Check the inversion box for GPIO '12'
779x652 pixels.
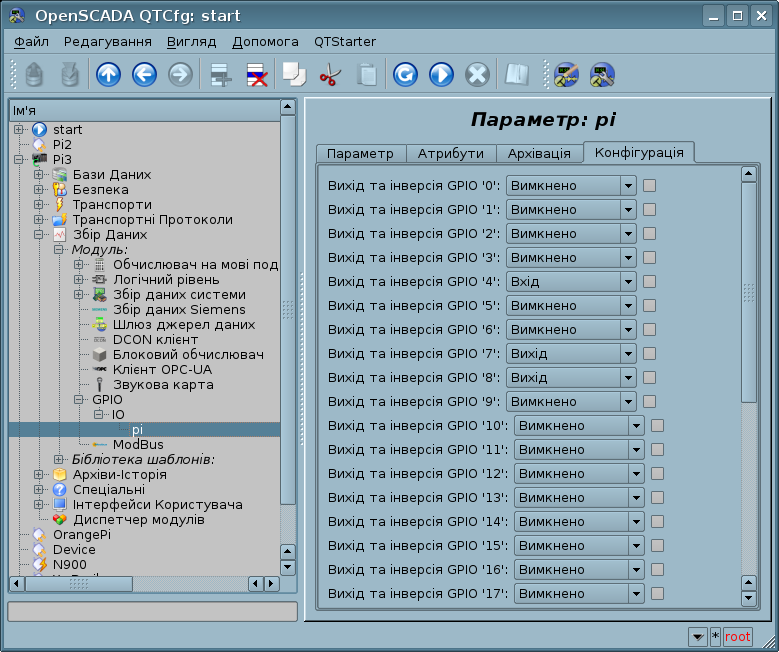click(x=657, y=473)
